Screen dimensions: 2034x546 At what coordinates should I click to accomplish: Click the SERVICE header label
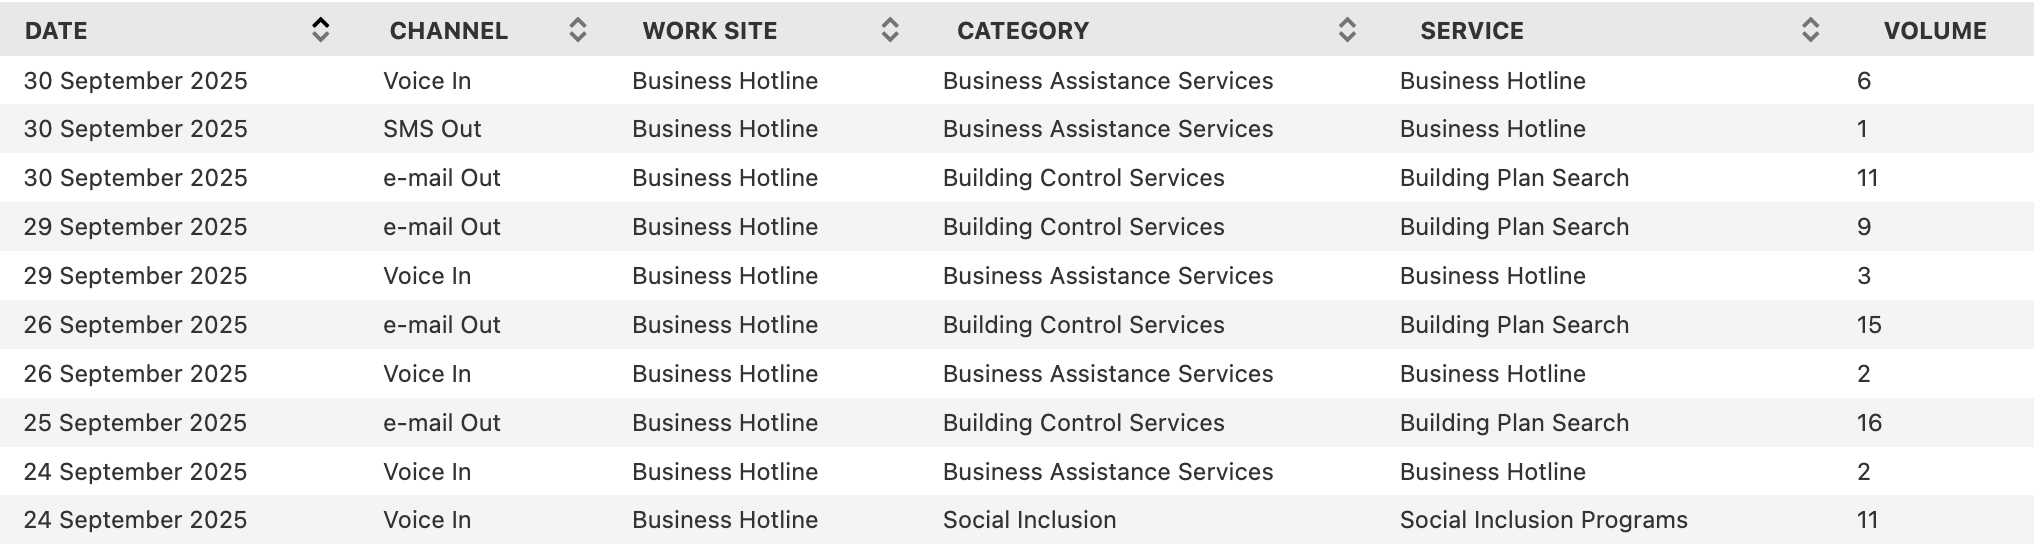[1471, 31]
